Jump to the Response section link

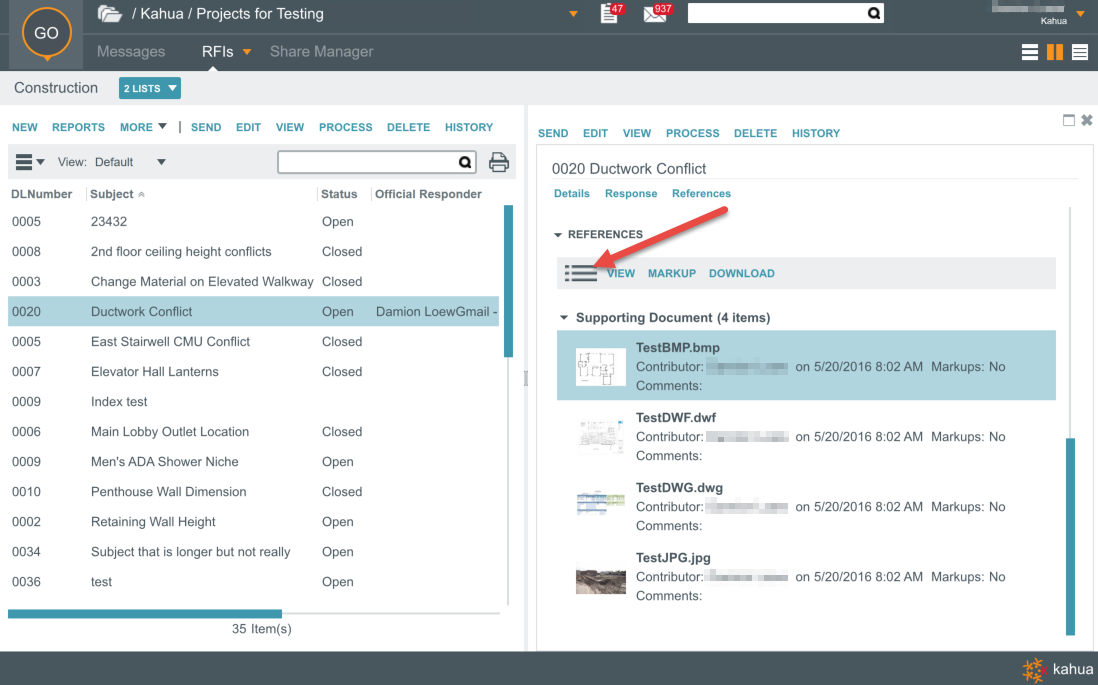[631, 193]
